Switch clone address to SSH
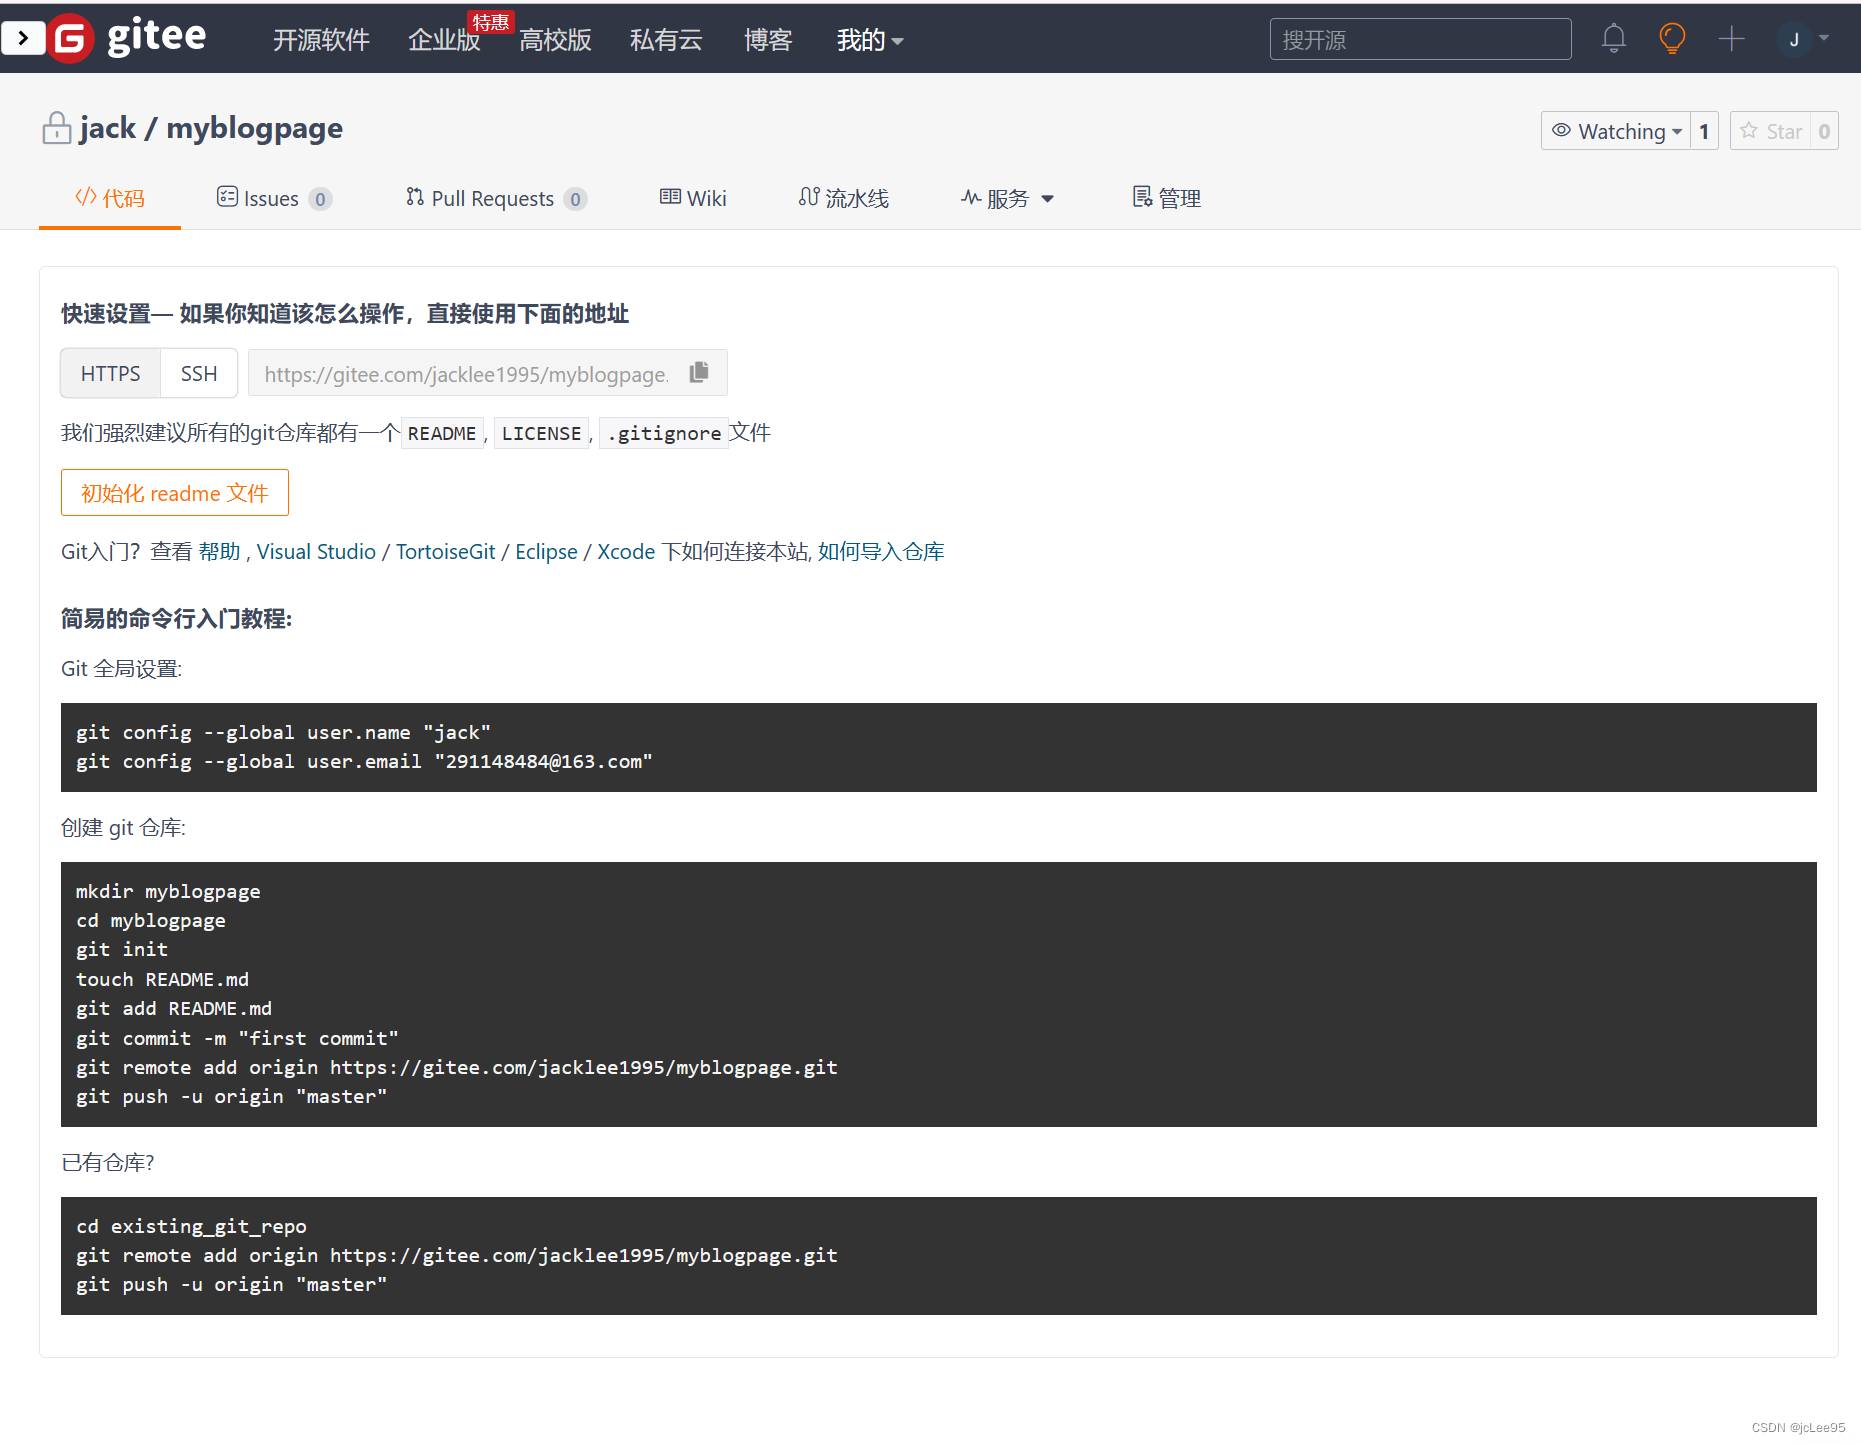 (x=198, y=372)
